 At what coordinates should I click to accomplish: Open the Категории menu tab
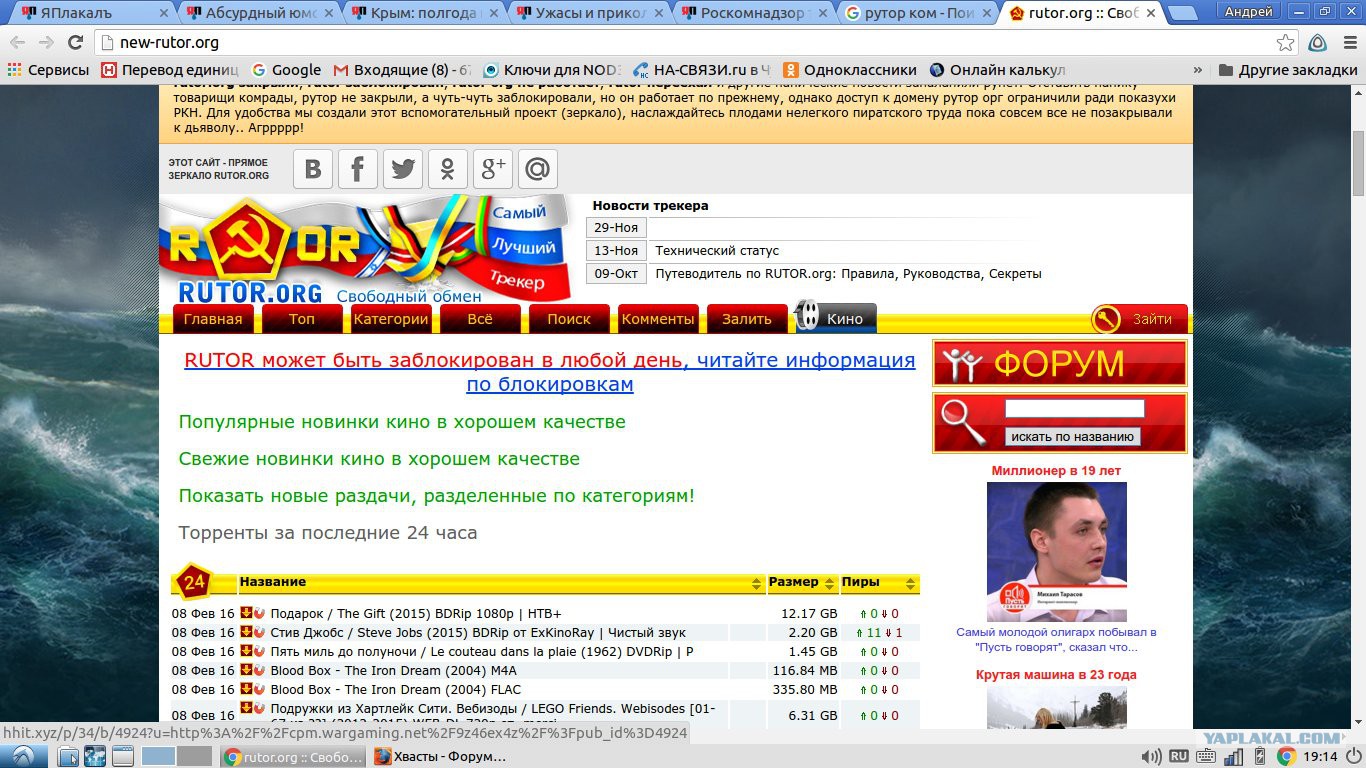(x=391, y=319)
